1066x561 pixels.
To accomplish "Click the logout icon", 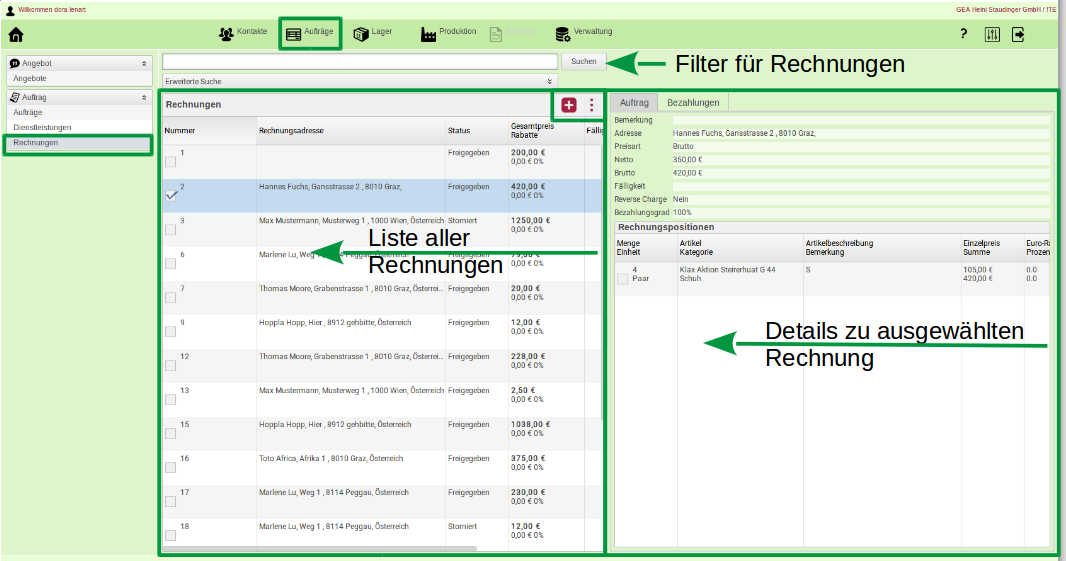I will [x=1018, y=35].
